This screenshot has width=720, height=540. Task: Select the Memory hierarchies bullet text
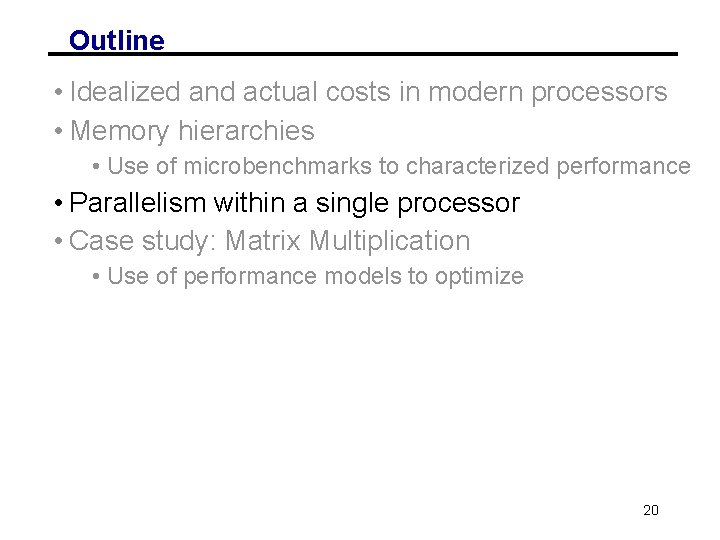192,131
